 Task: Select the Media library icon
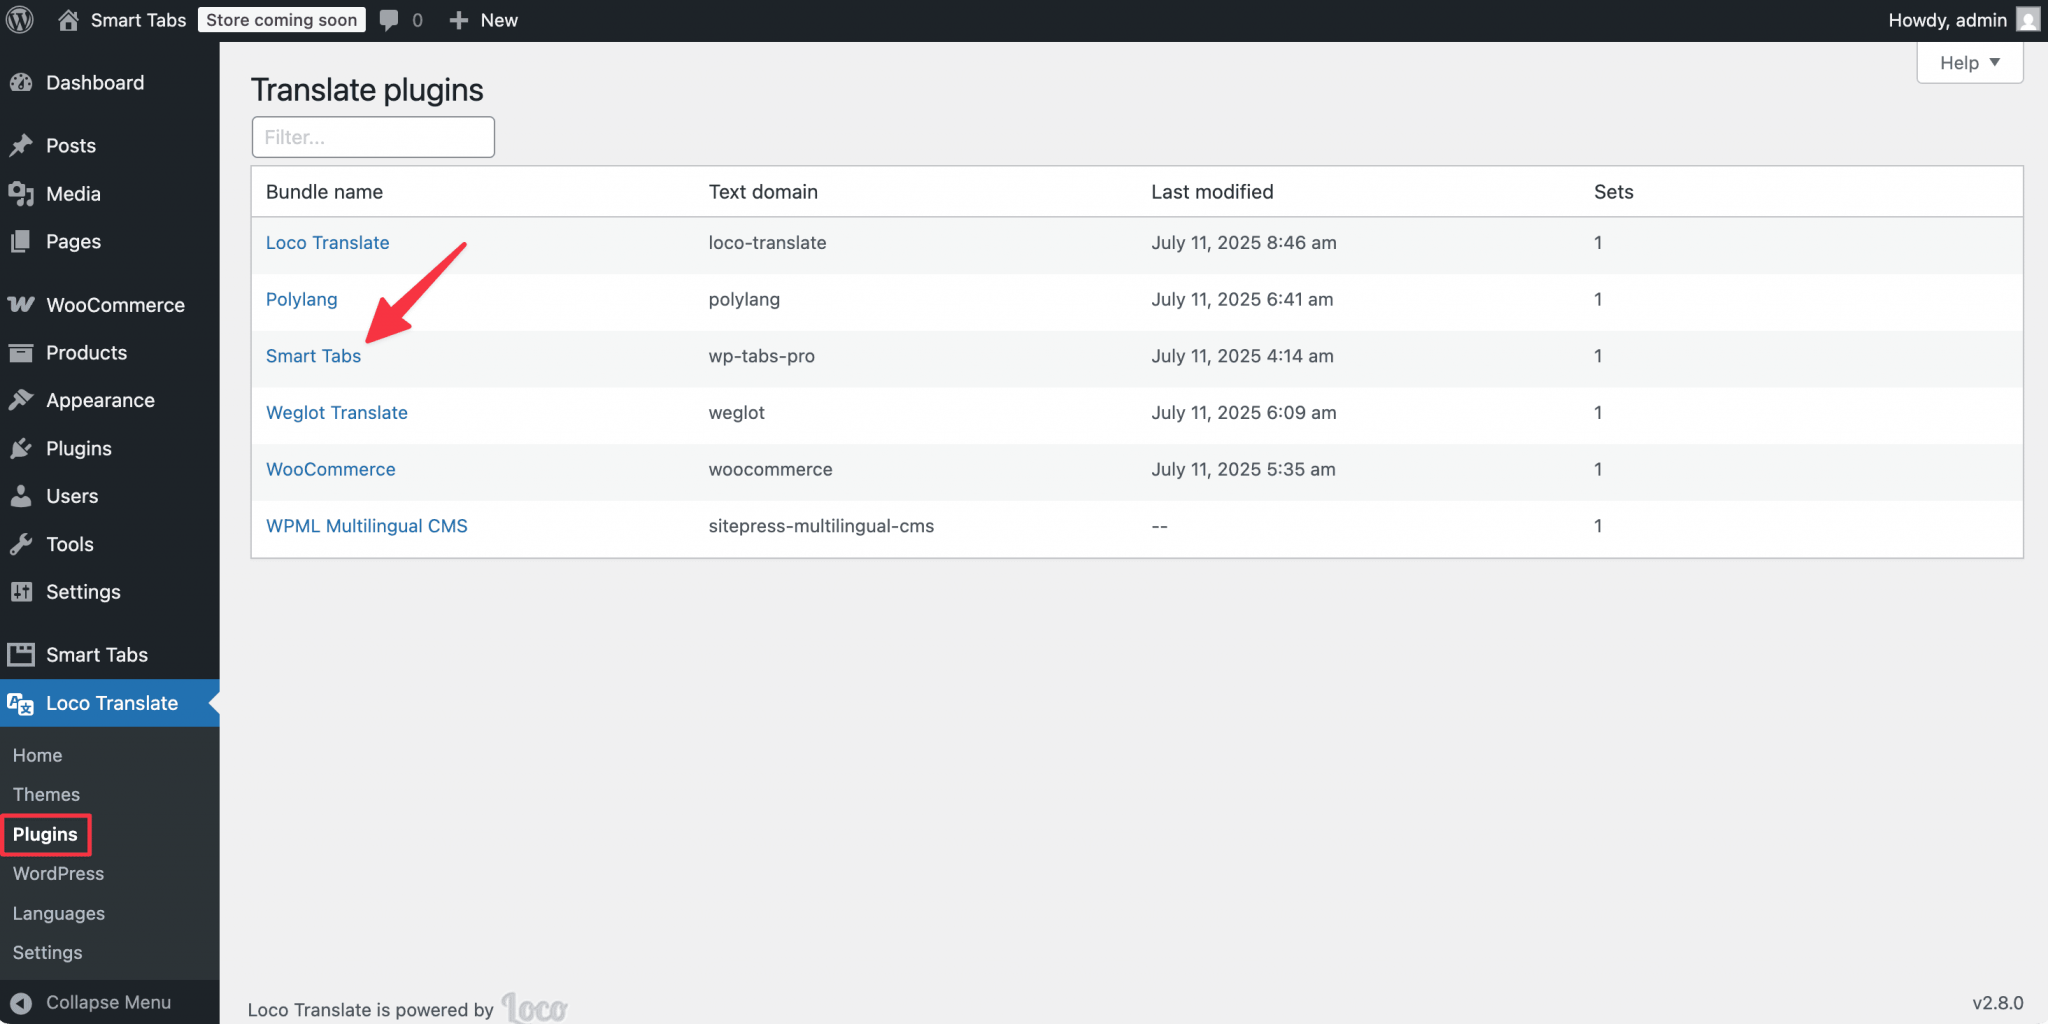22,193
